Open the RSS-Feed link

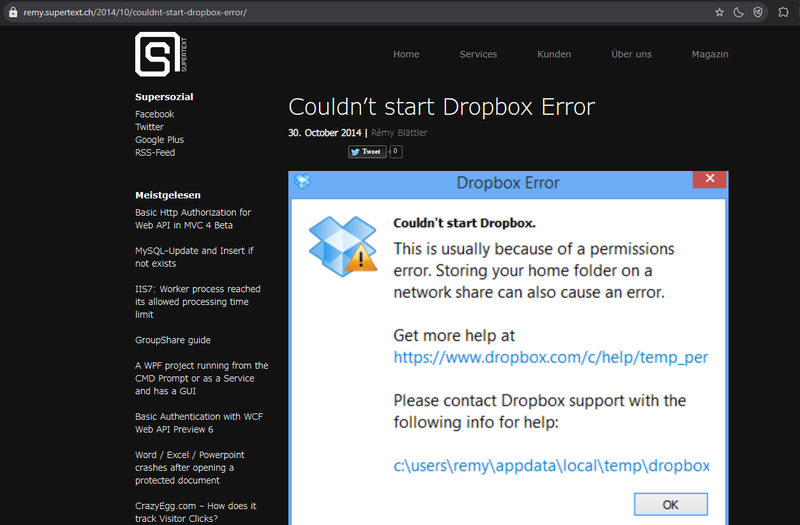(155, 153)
